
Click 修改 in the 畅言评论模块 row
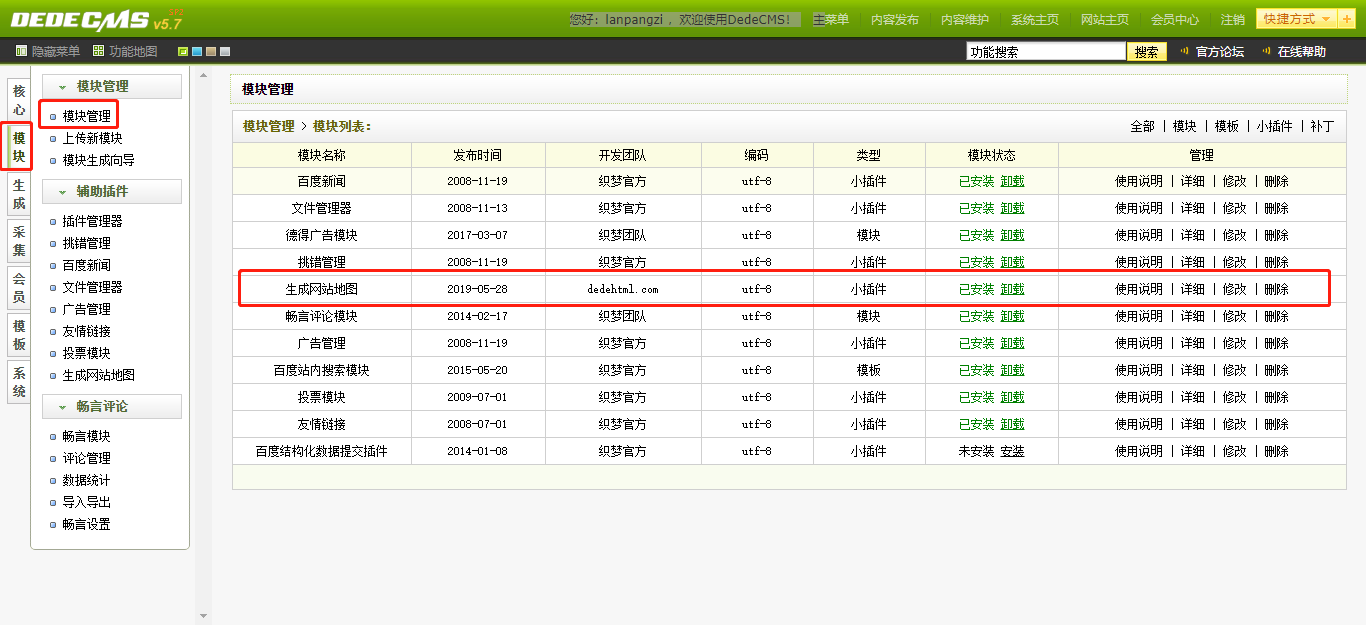pyautogui.click(x=1235, y=316)
